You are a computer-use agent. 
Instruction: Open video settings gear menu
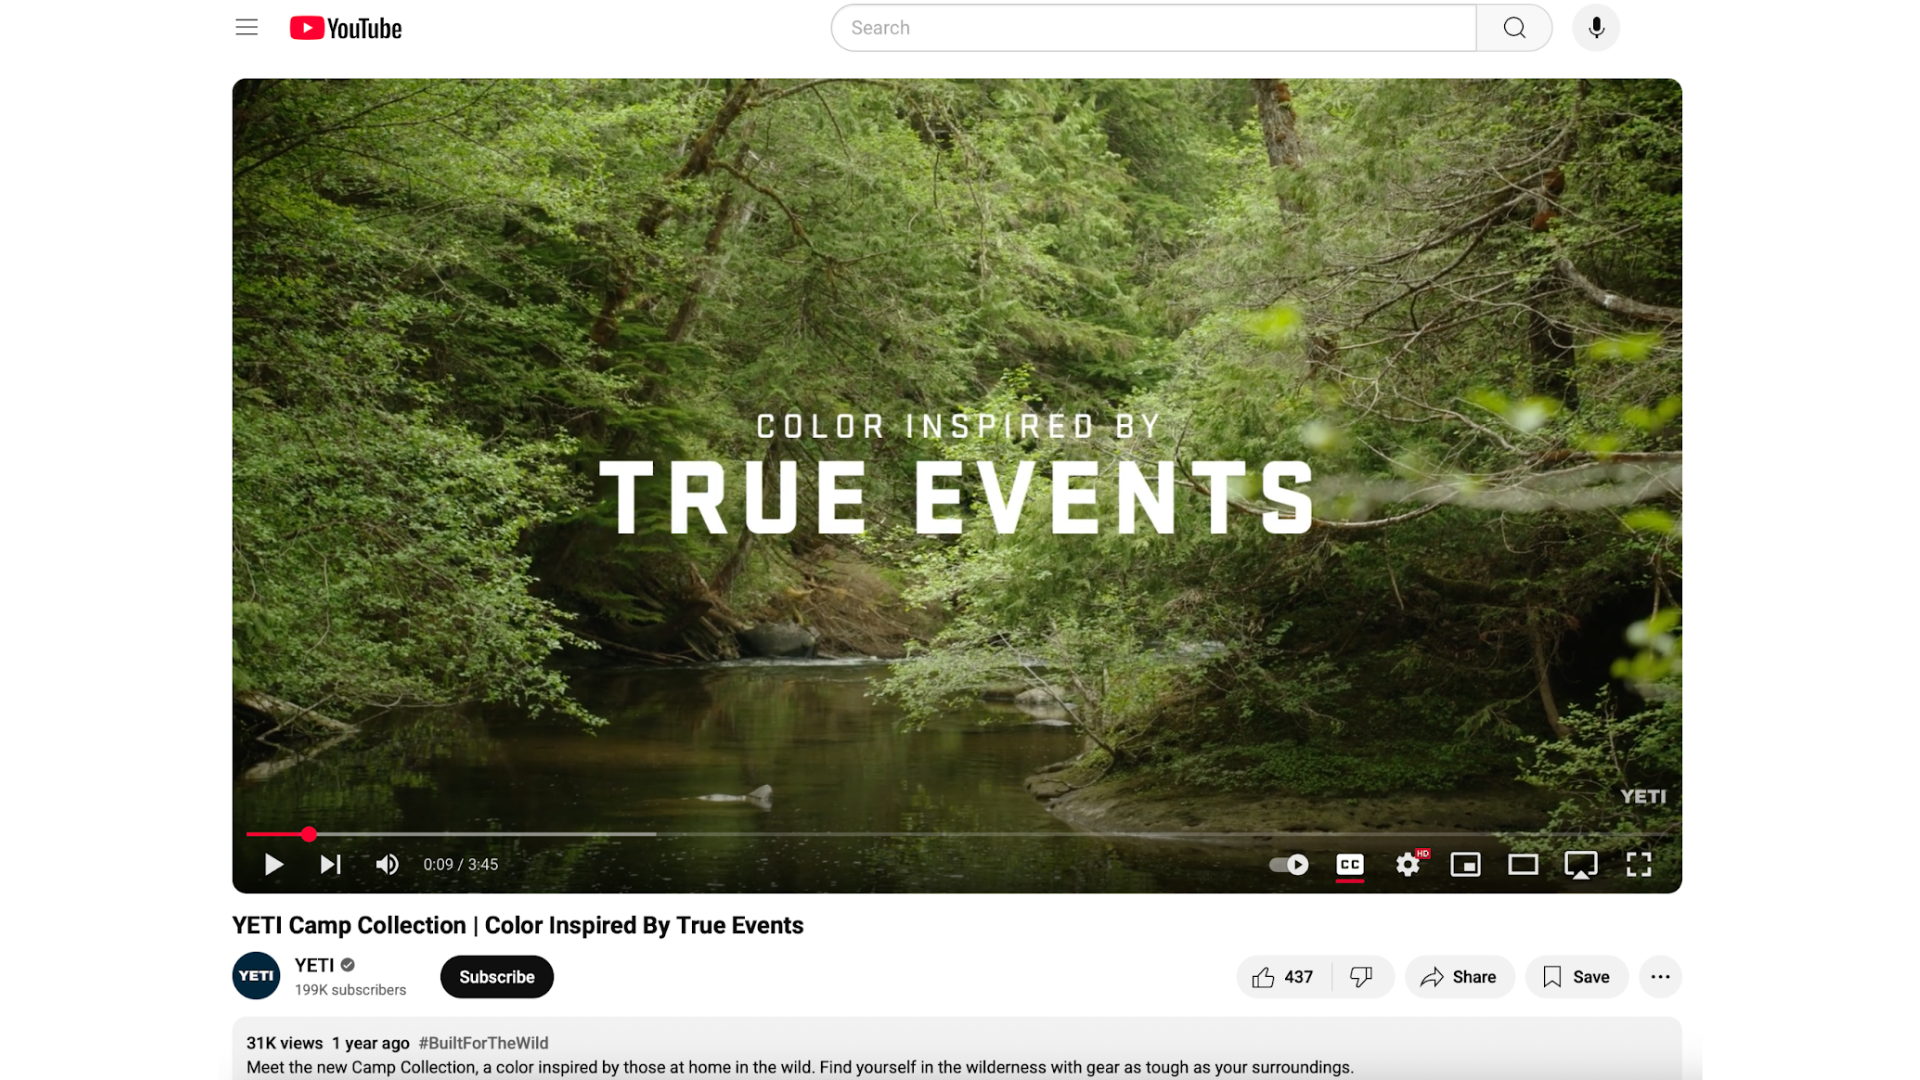[1408, 865]
